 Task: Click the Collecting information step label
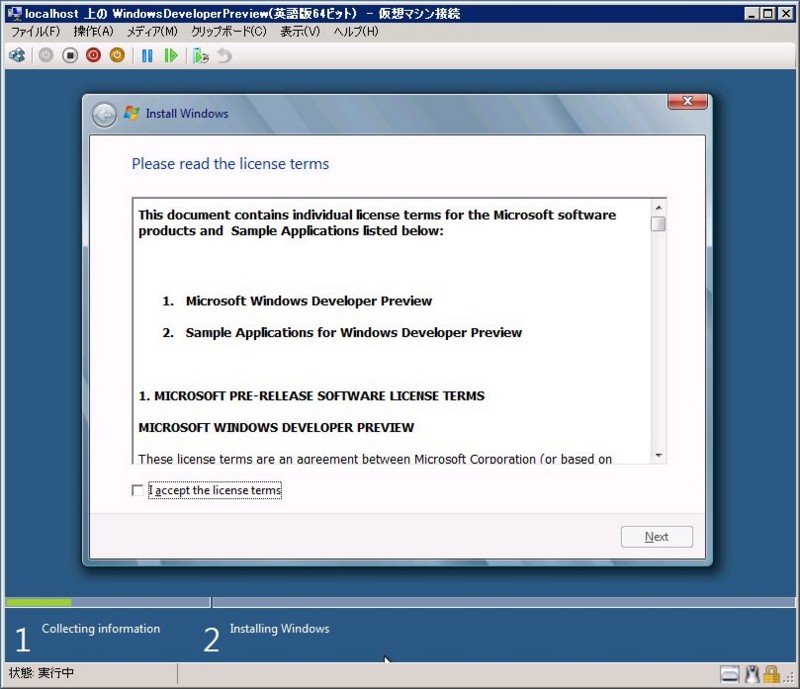point(101,629)
